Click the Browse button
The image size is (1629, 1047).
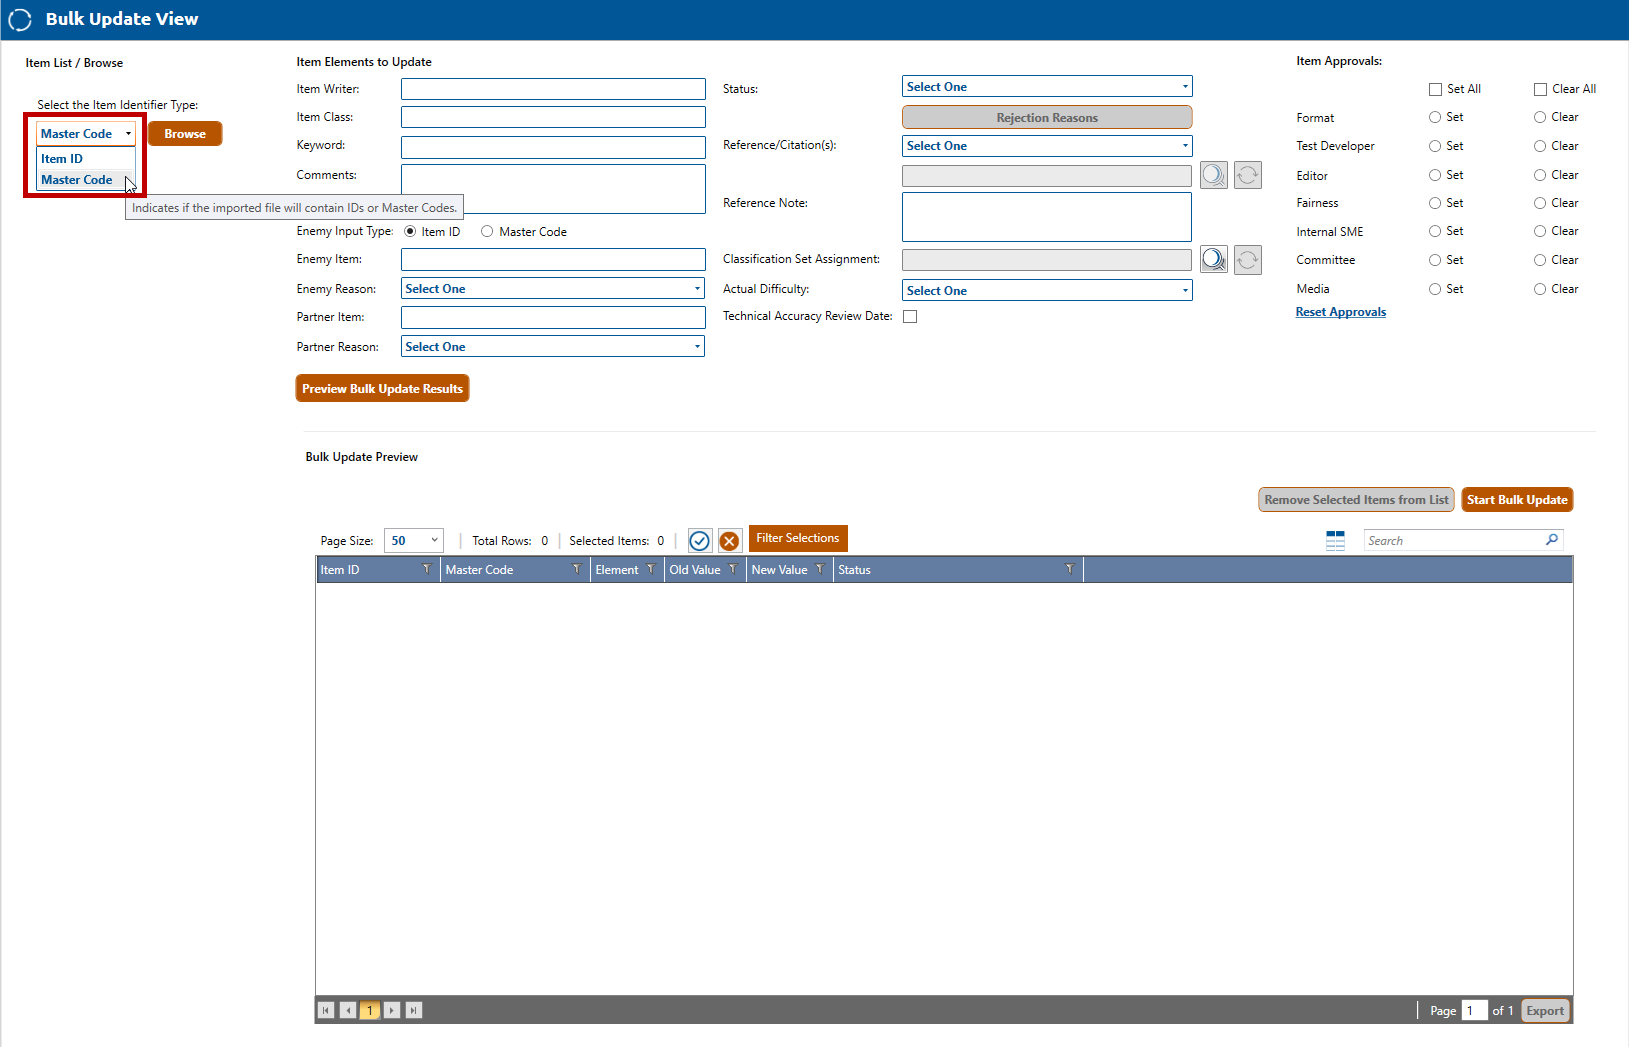point(185,134)
